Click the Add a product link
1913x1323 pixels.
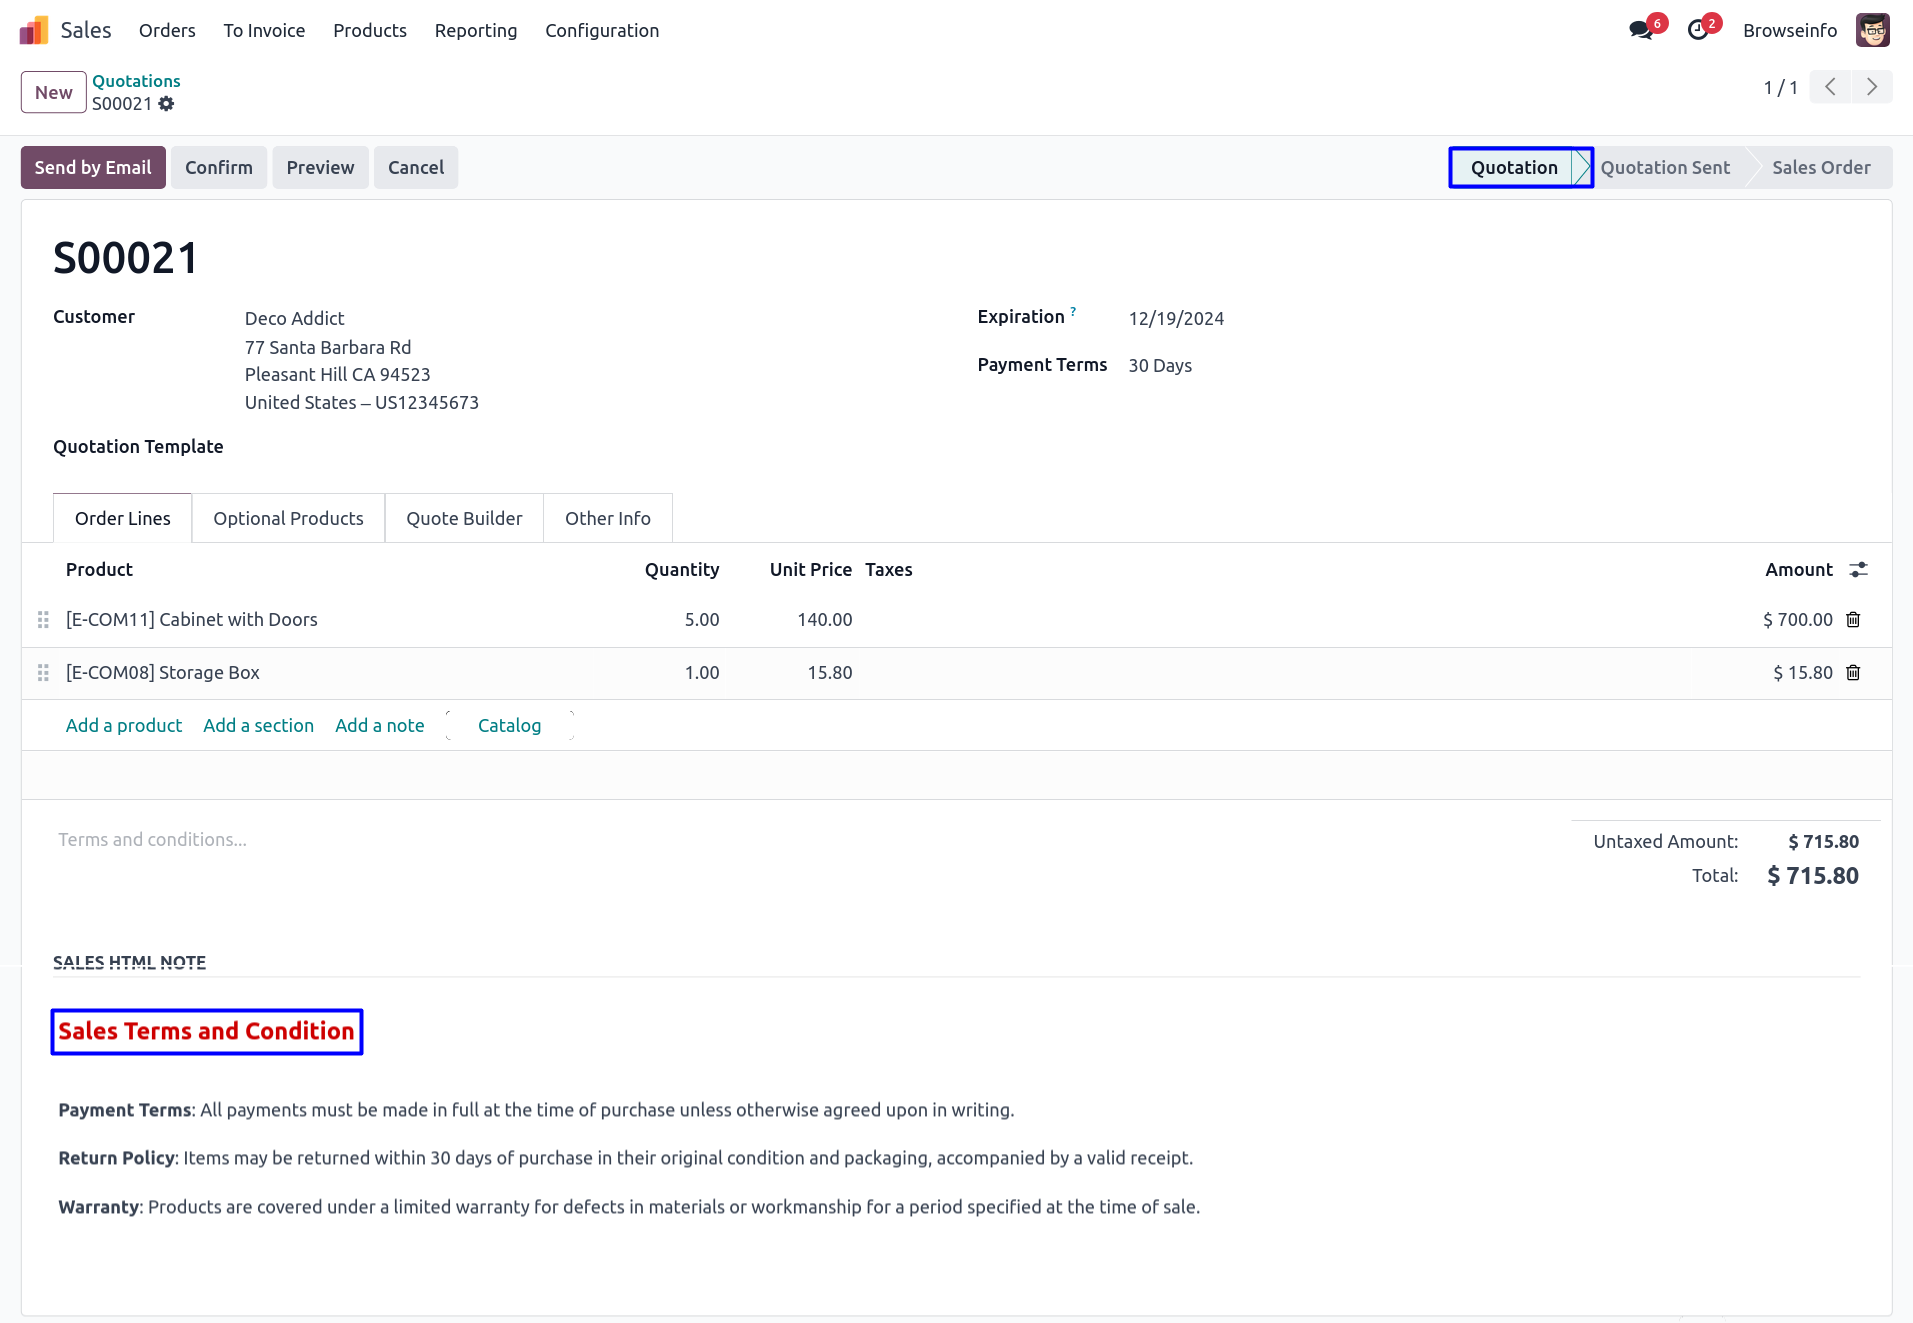(124, 725)
